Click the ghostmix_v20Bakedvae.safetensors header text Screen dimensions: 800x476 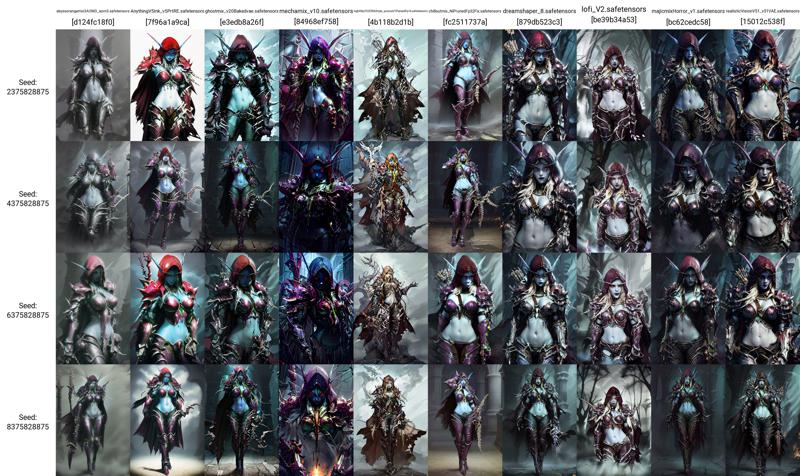pos(242,11)
